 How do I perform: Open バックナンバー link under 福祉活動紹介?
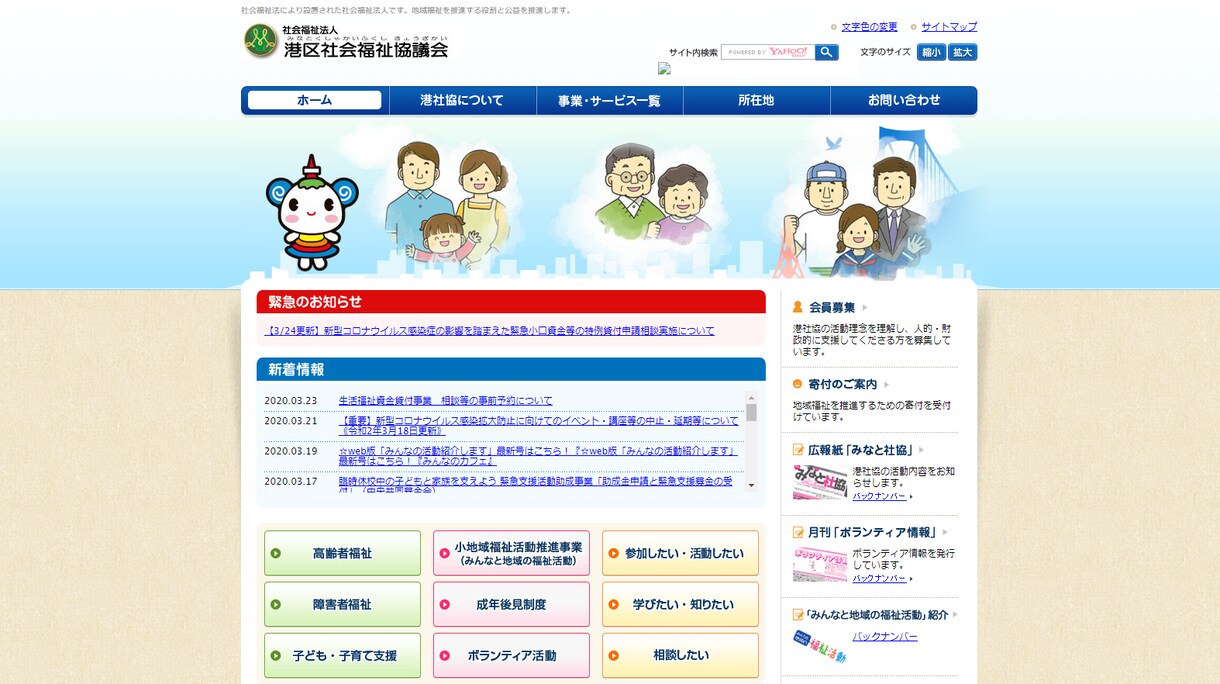pos(885,637)
